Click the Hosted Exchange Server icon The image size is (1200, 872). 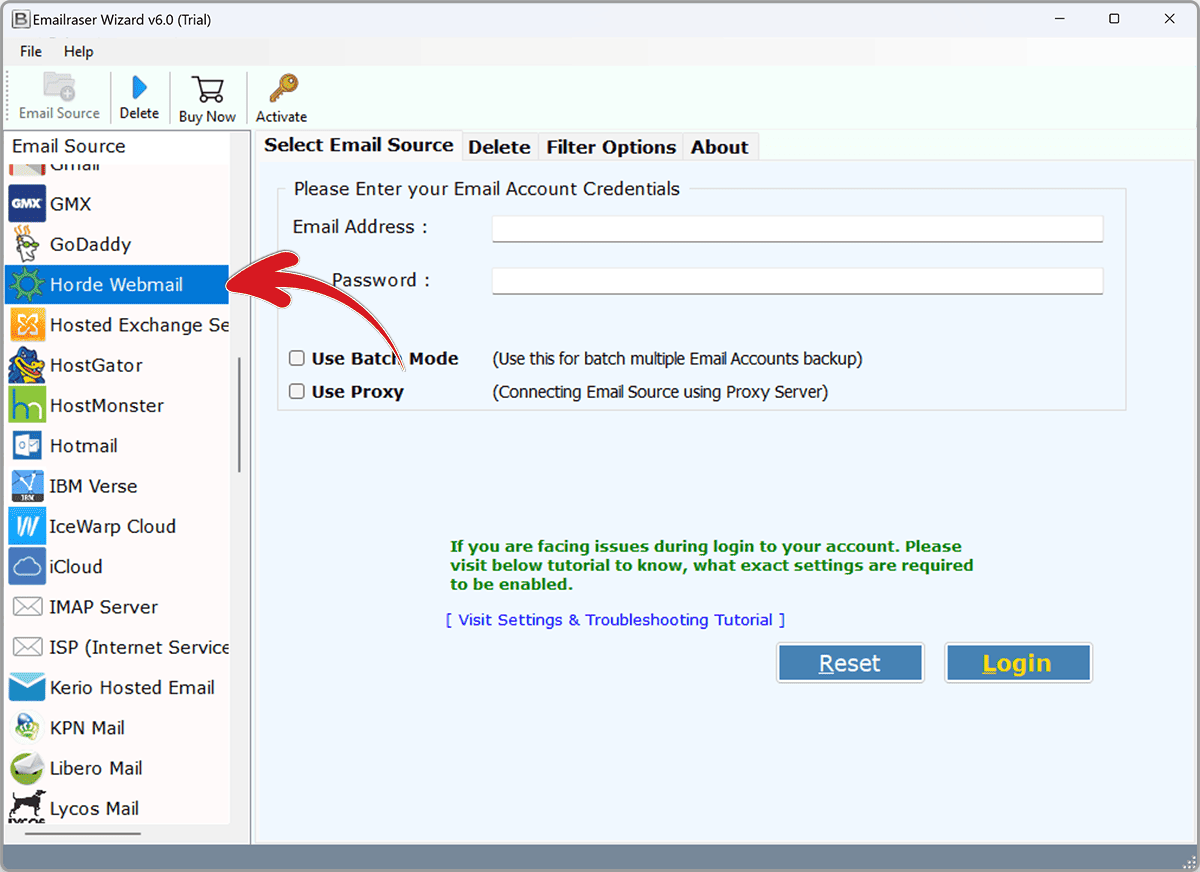tap(27, 325)
